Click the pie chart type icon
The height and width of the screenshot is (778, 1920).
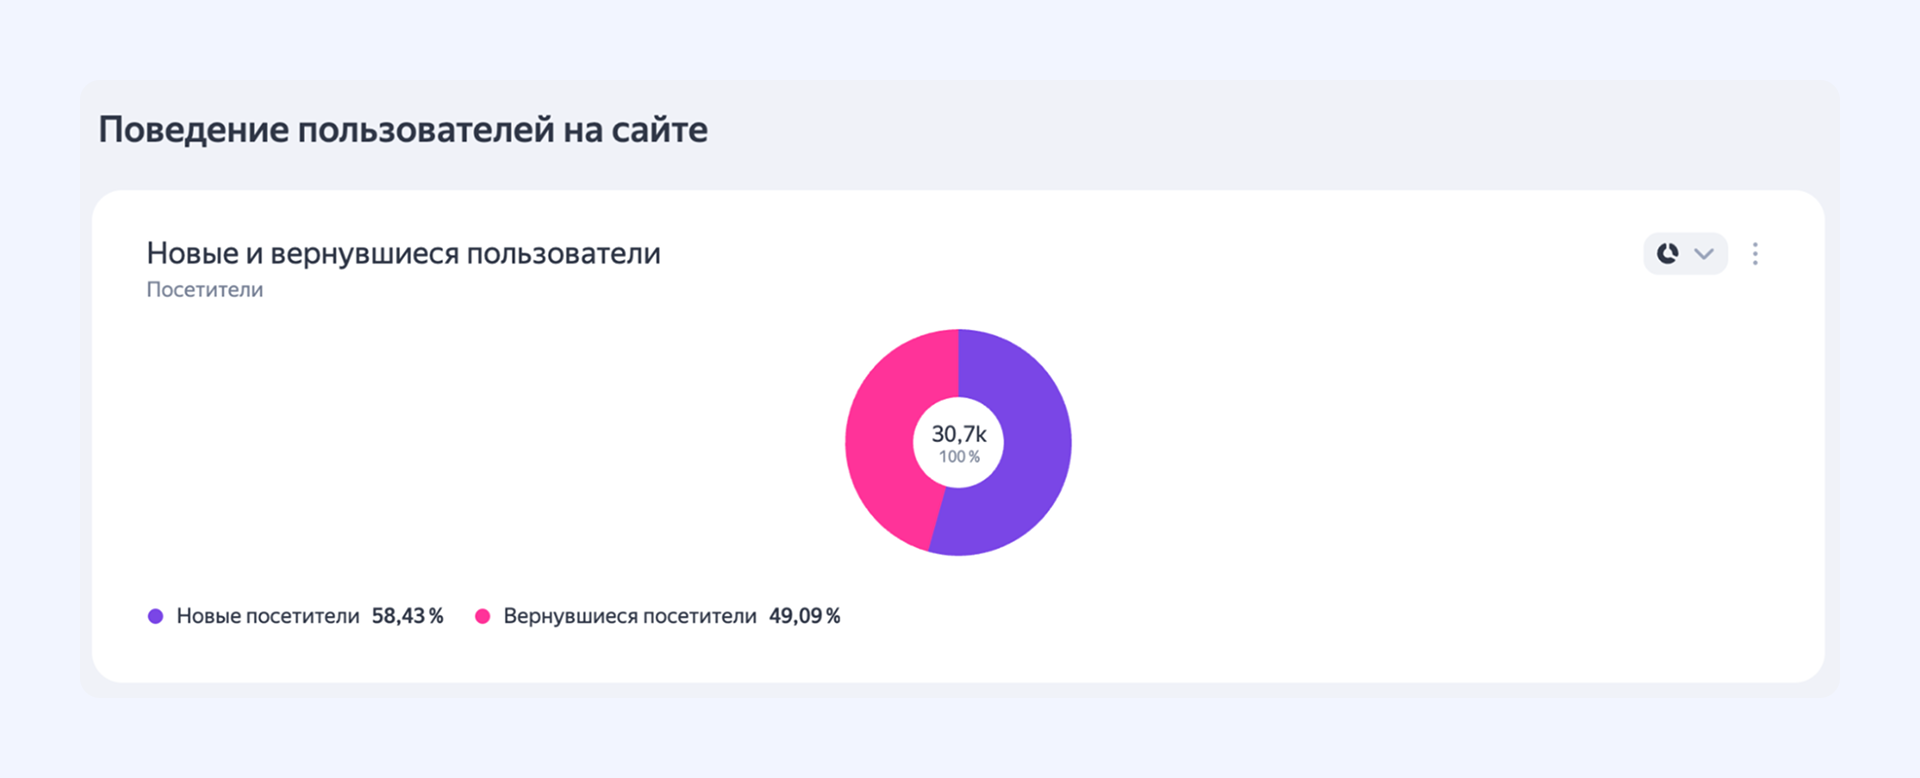pos(1667,254)
